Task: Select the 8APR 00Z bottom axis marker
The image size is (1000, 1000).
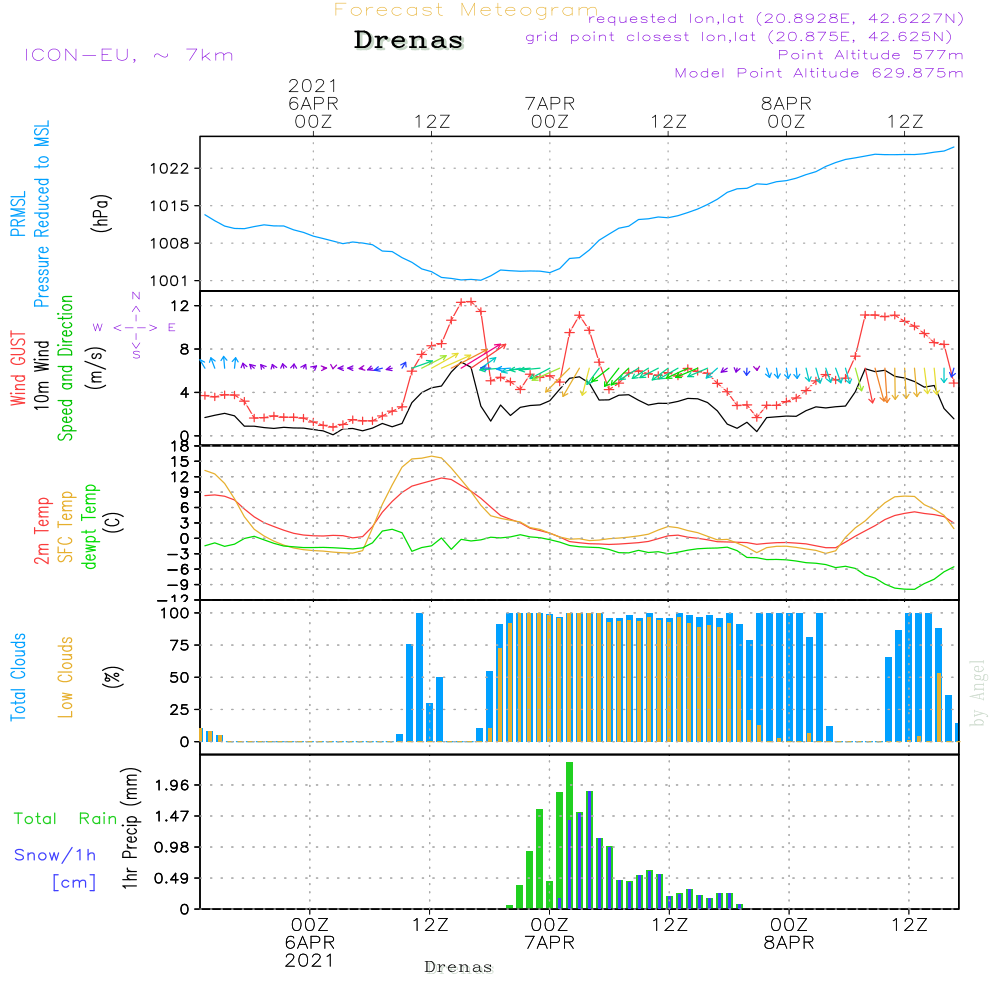Action: tap(789, 934)
